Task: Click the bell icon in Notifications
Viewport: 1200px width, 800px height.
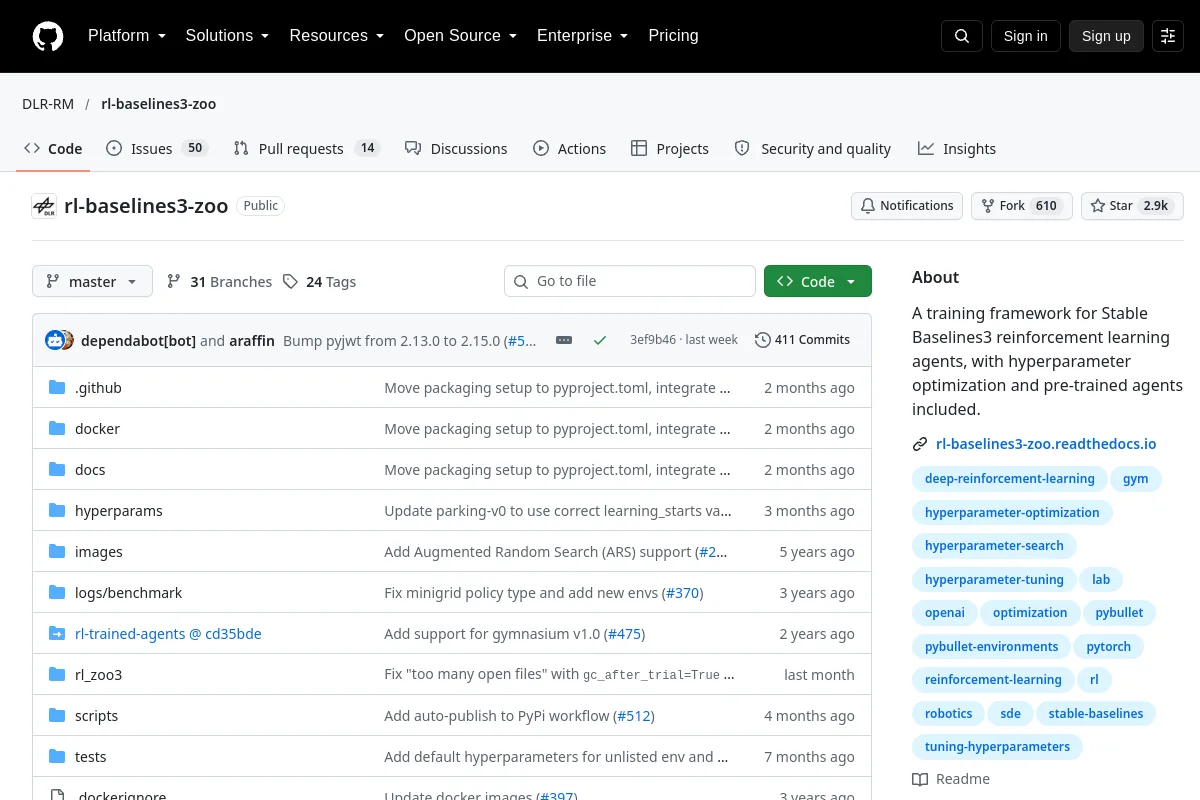Action: [868, 206]
